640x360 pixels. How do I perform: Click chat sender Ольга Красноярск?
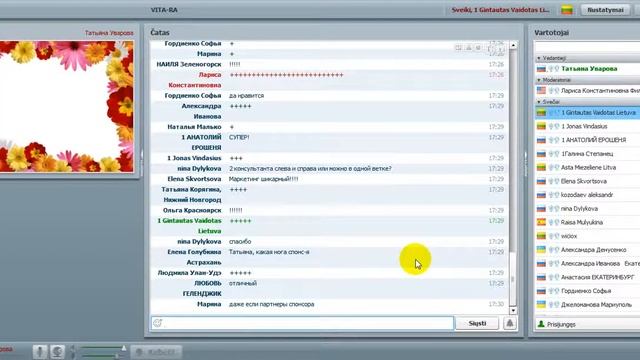tap(192, 210)
